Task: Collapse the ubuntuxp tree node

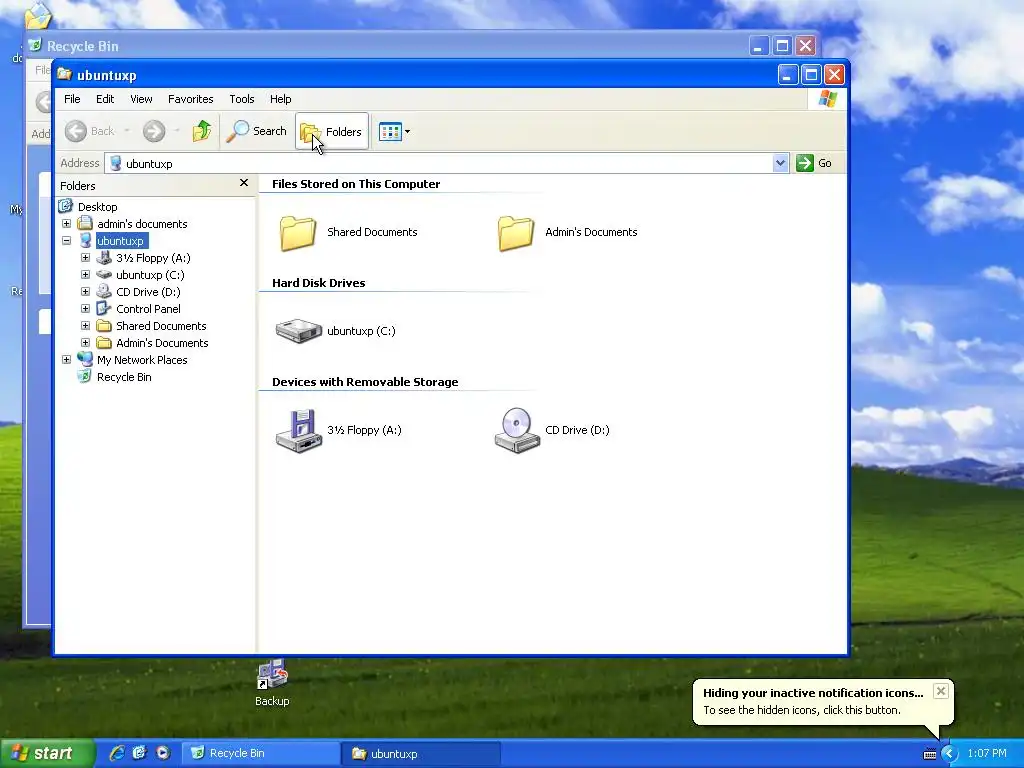Action: pyautogui.click(x=67, y=240)
